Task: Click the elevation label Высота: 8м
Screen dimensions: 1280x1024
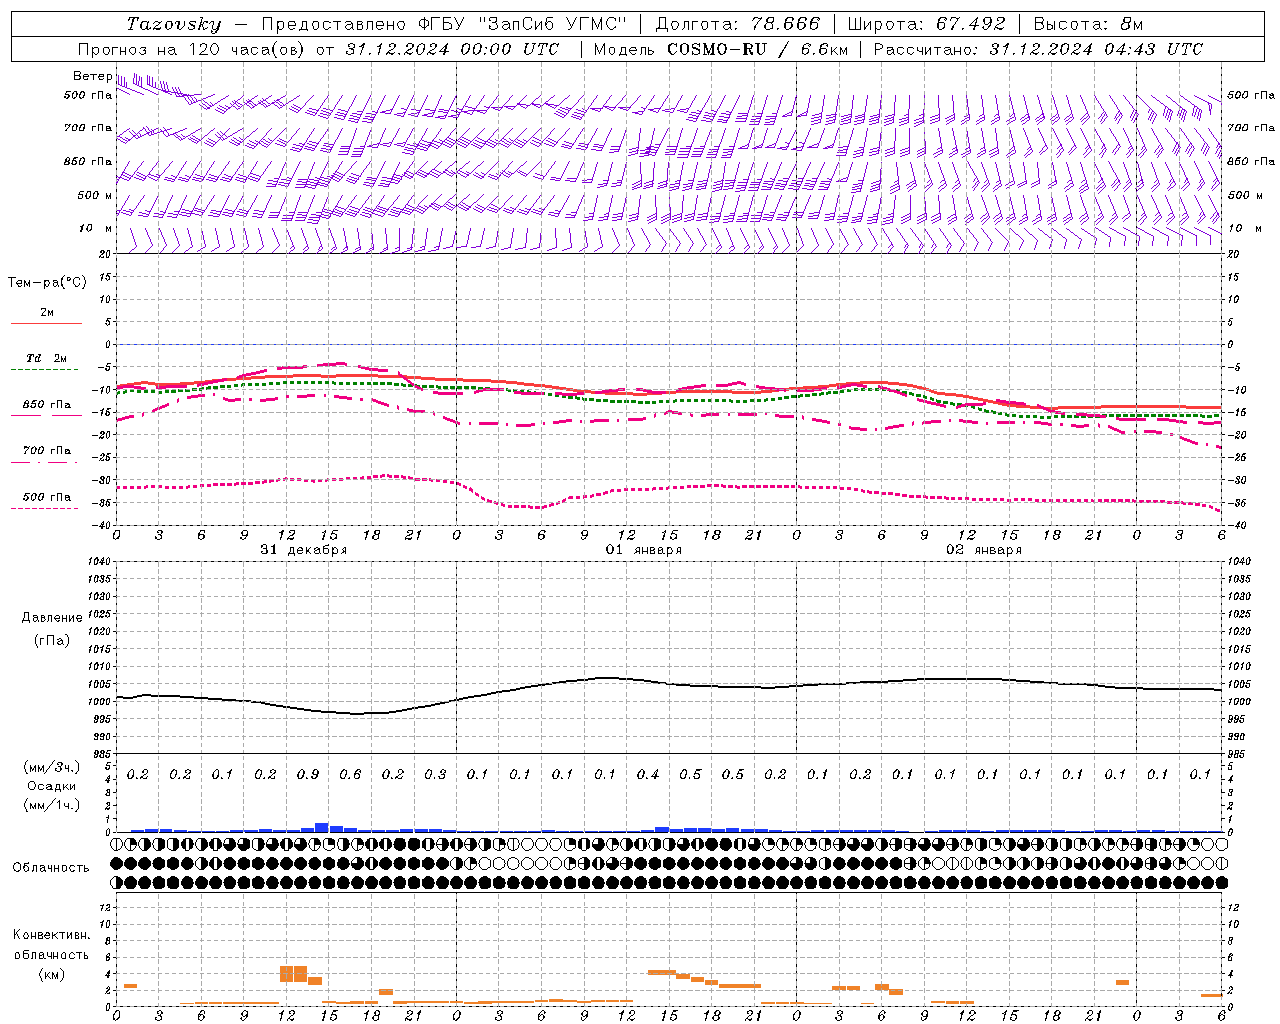Action: point(1088,24)
